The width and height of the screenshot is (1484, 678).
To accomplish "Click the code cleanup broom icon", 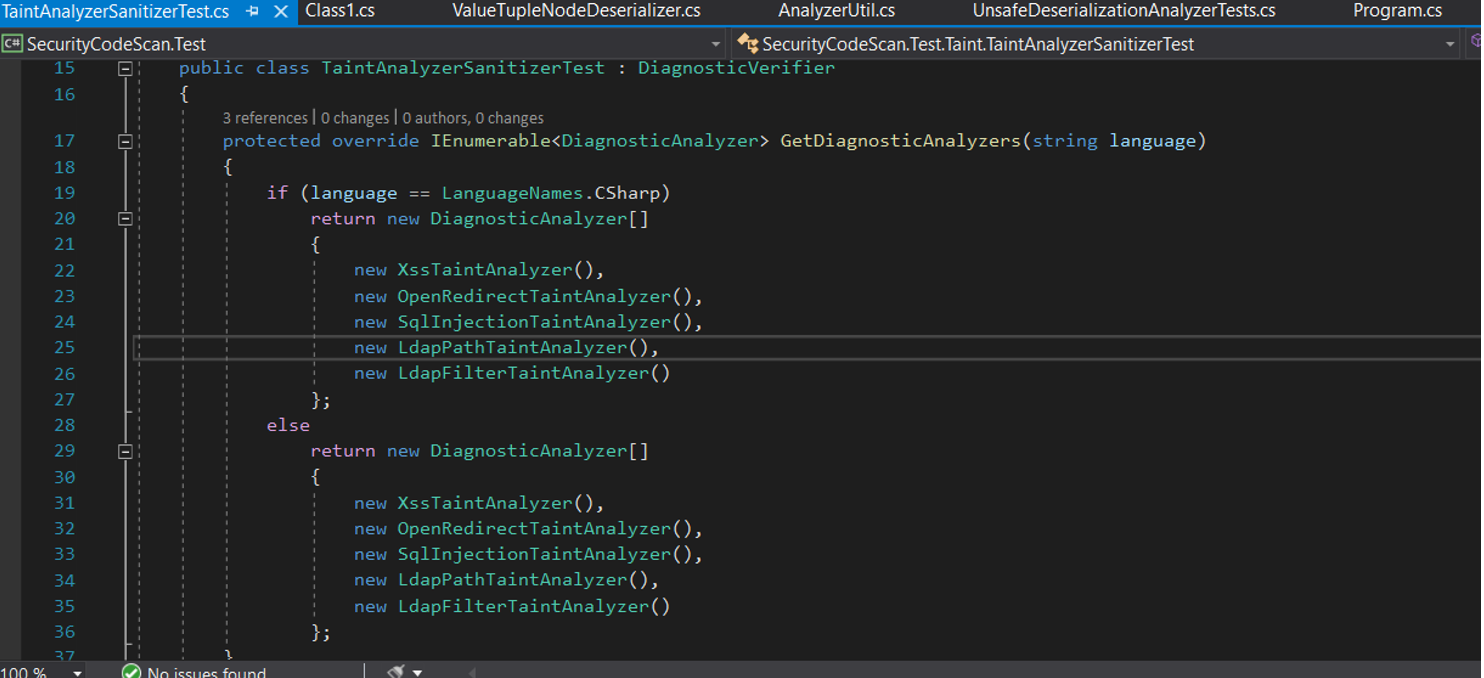I will (x=396, y=672).
